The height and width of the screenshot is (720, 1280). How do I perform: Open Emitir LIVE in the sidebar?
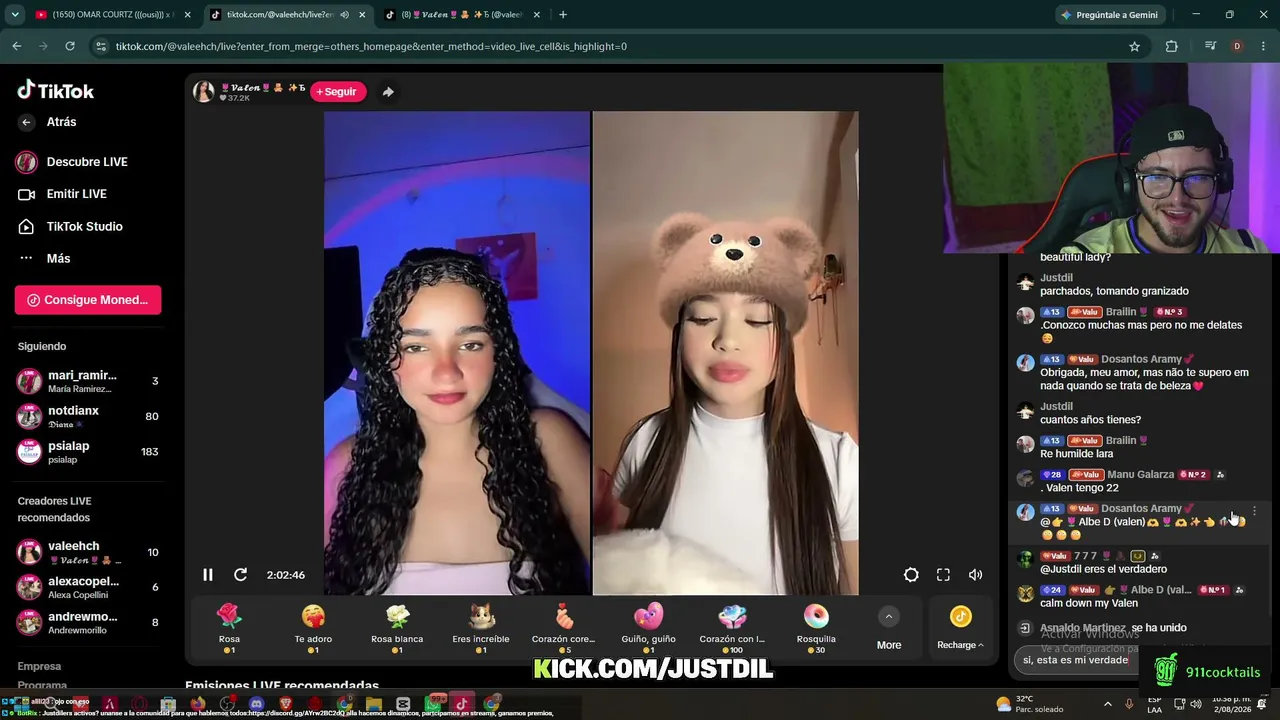tap(62, 194)
